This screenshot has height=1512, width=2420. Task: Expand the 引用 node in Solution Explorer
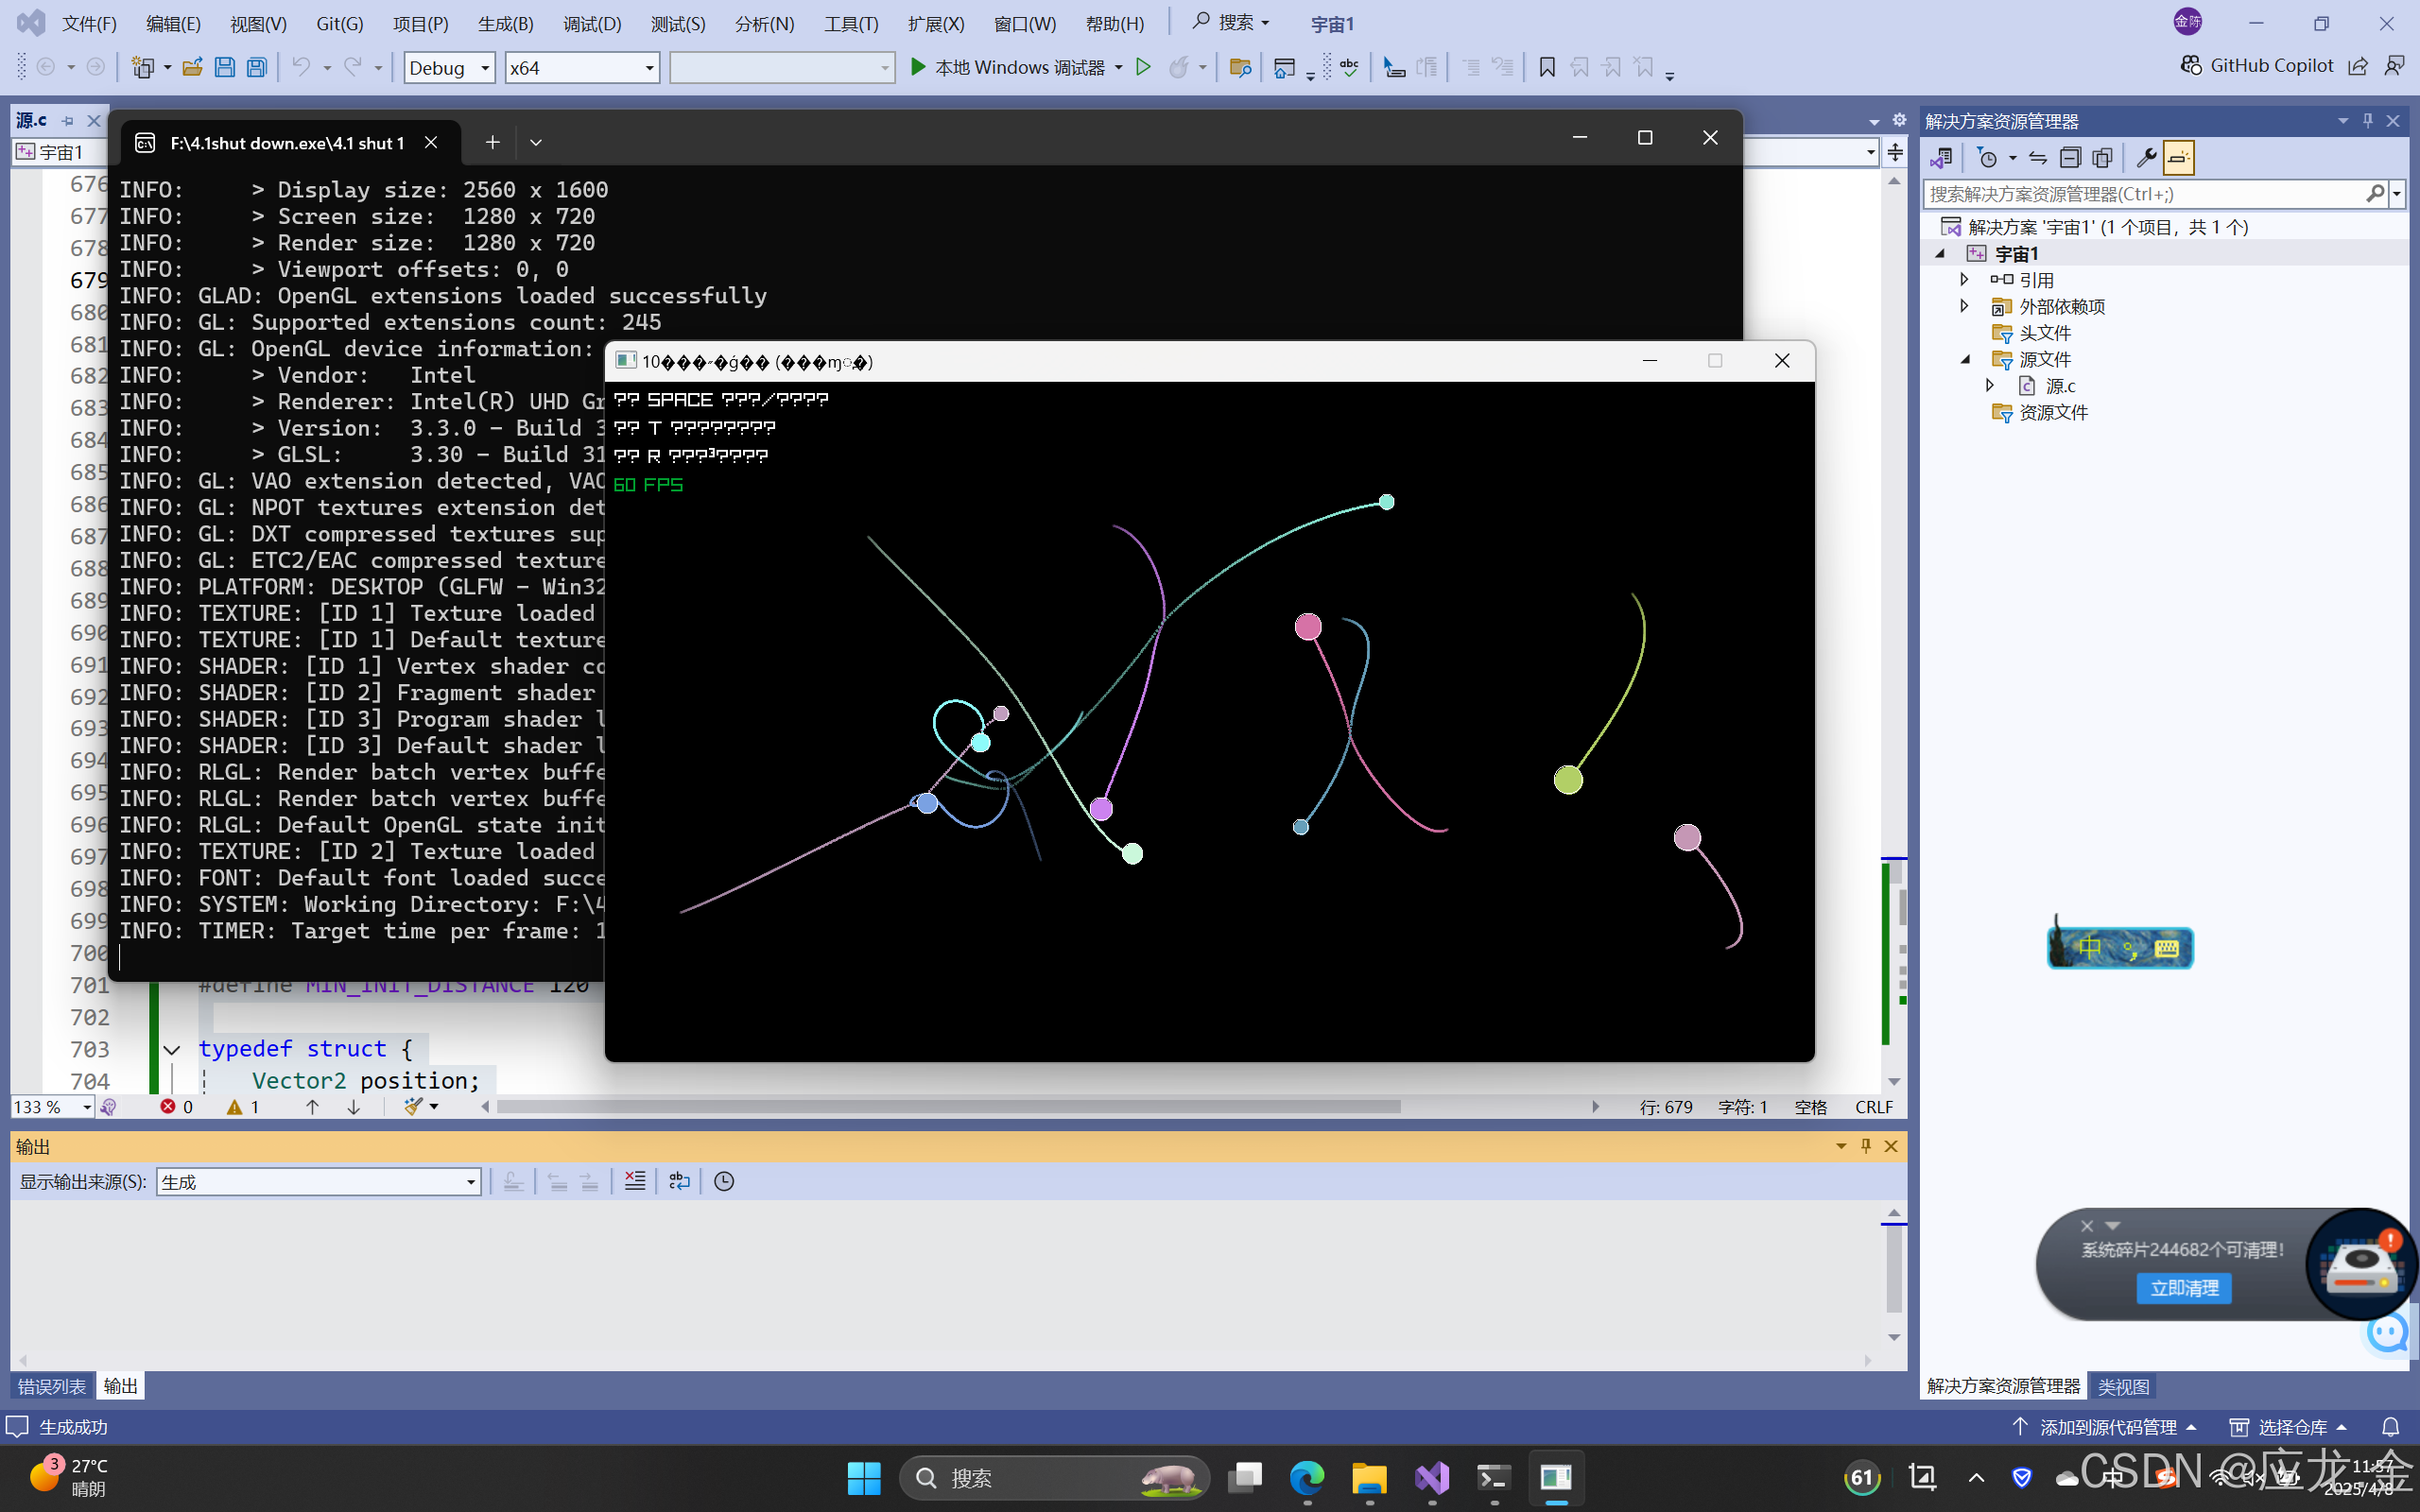point(1963,279)
